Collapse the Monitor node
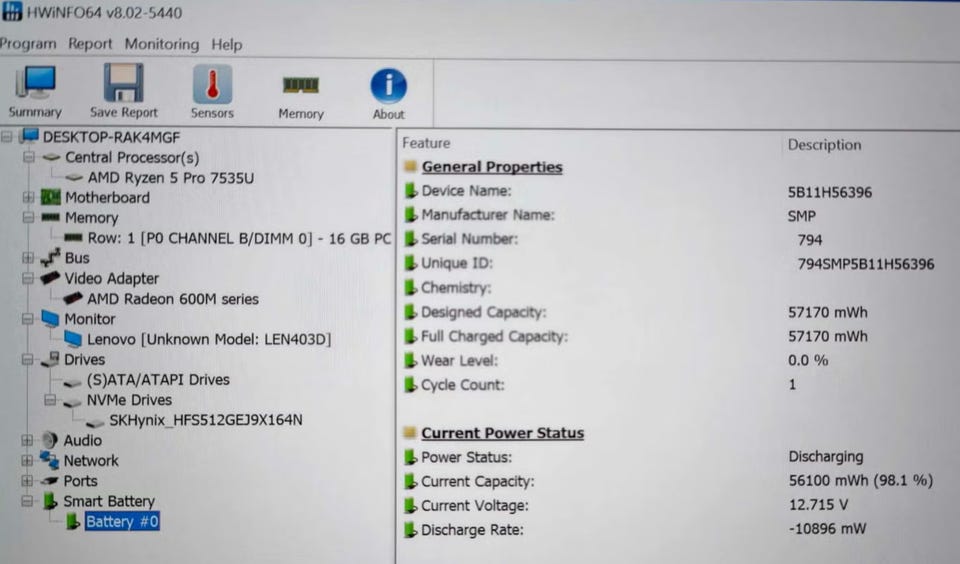This screenshot has height=564, width=960. [x=28, y=318]
